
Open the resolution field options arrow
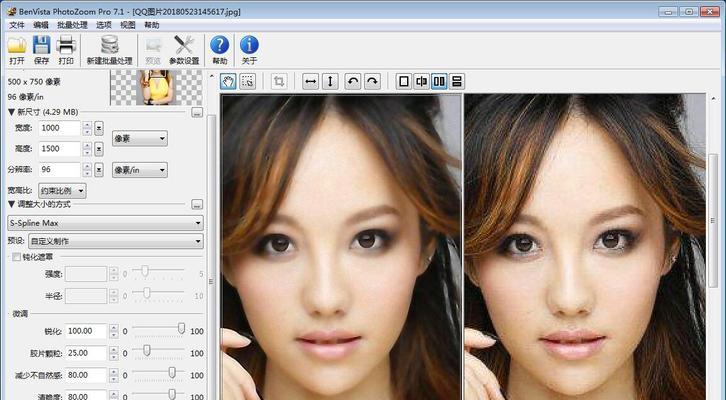pyautogui.click(x=99, y=170)
